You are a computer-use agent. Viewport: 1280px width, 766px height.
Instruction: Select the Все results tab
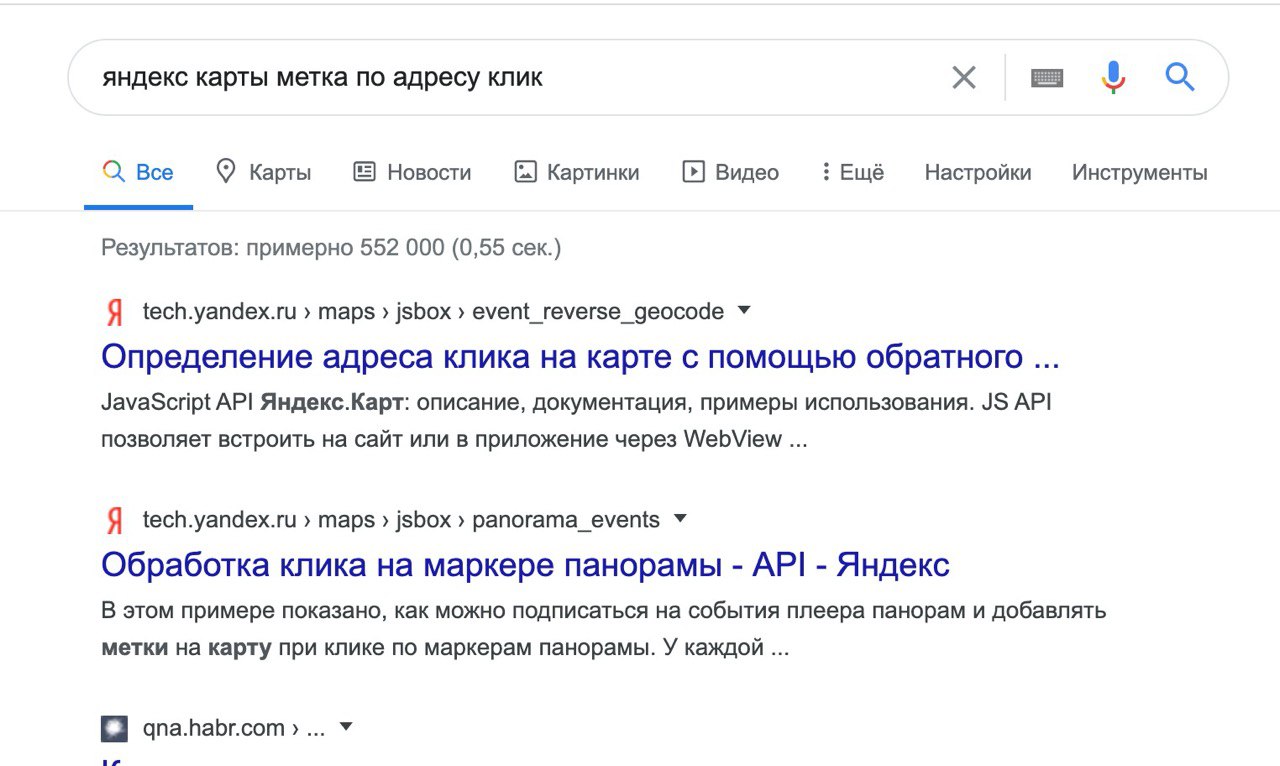point(138,173)
